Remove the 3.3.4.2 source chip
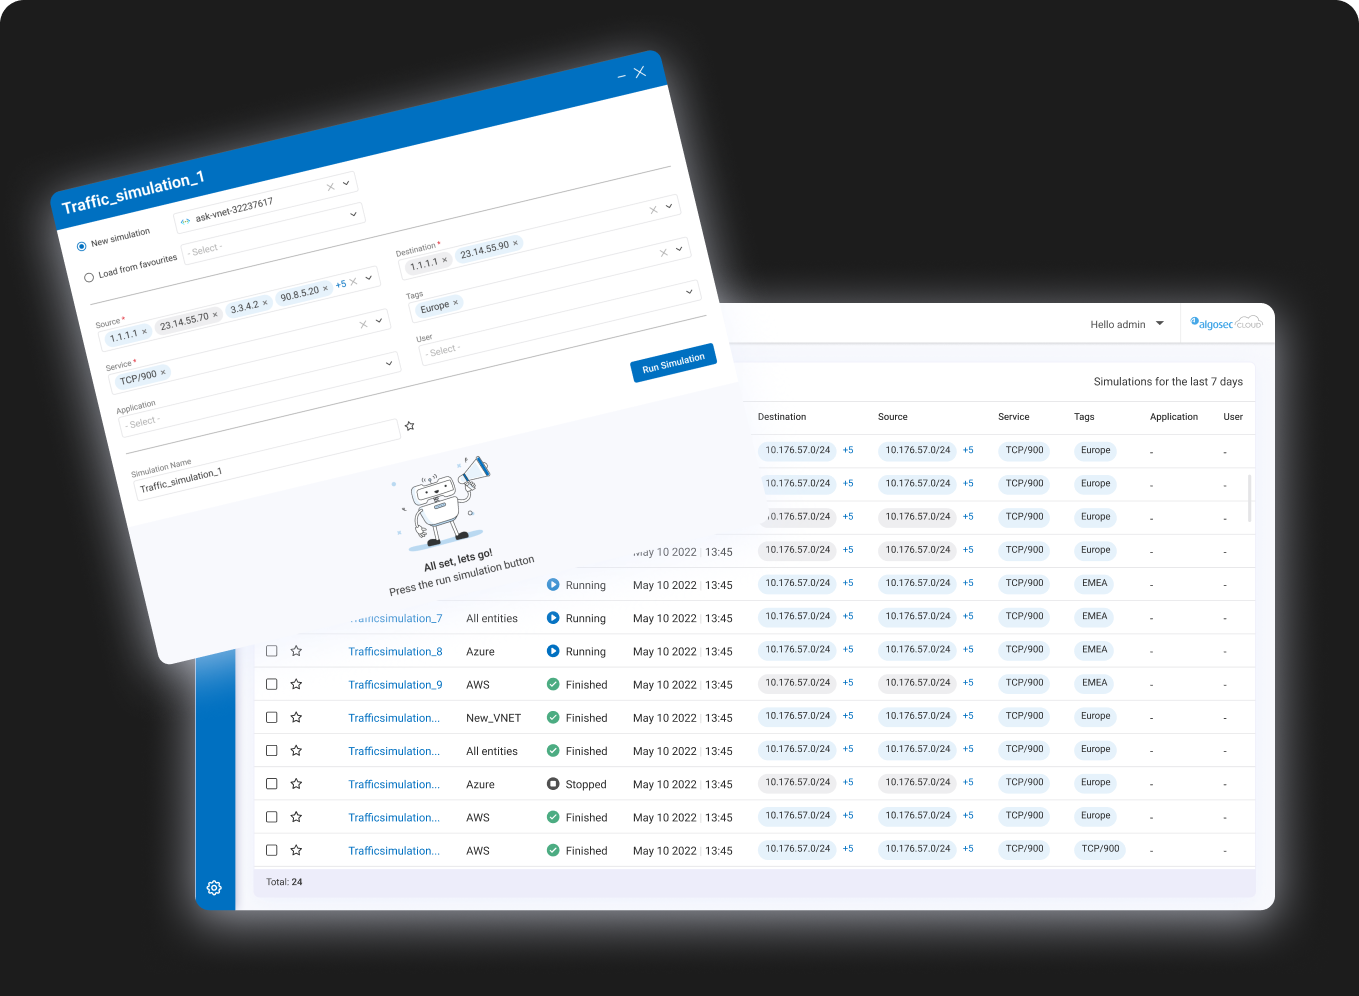 point(265,302)
